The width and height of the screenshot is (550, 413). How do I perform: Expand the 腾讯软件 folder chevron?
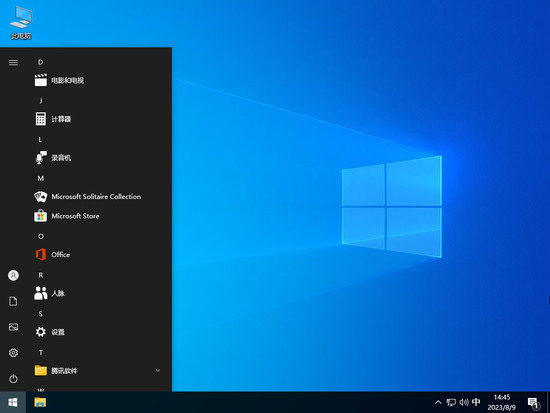coord(158,371)
